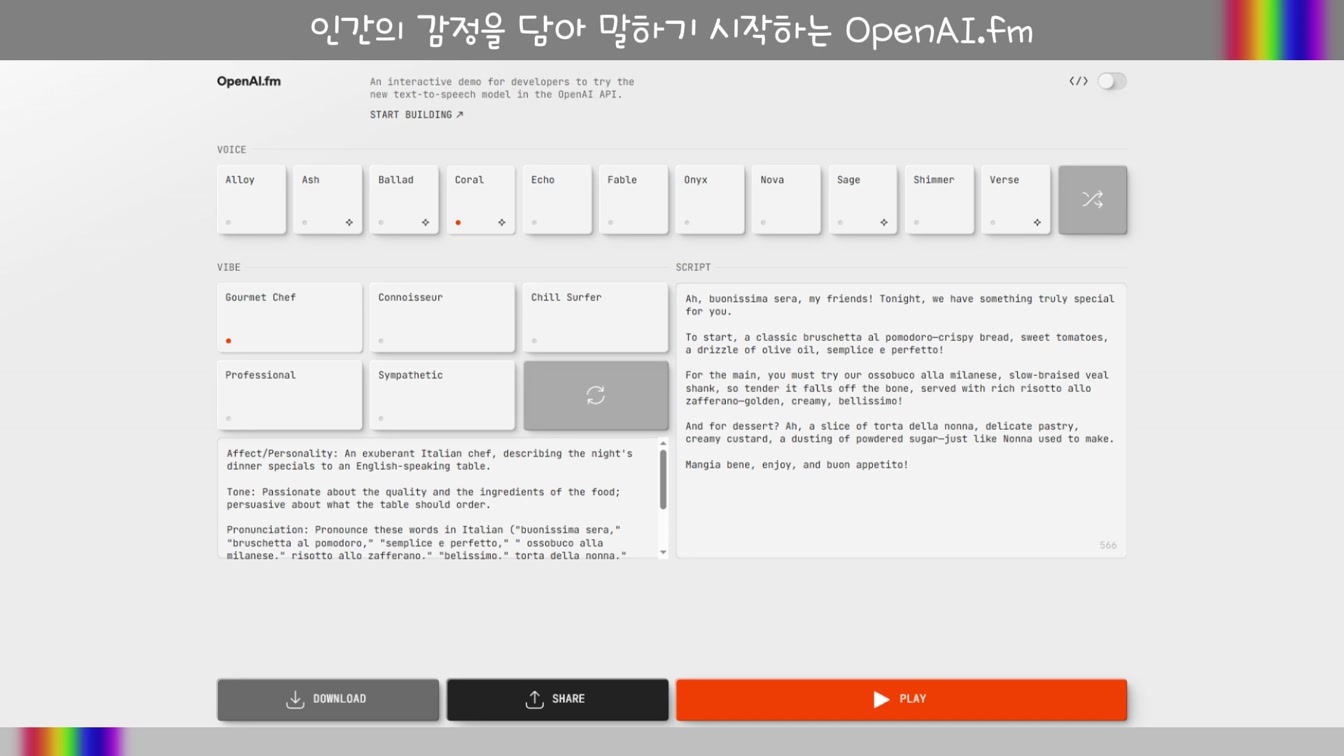Select the Shimmer voice
The image size is (1344, 756).
tap(939, 200)
